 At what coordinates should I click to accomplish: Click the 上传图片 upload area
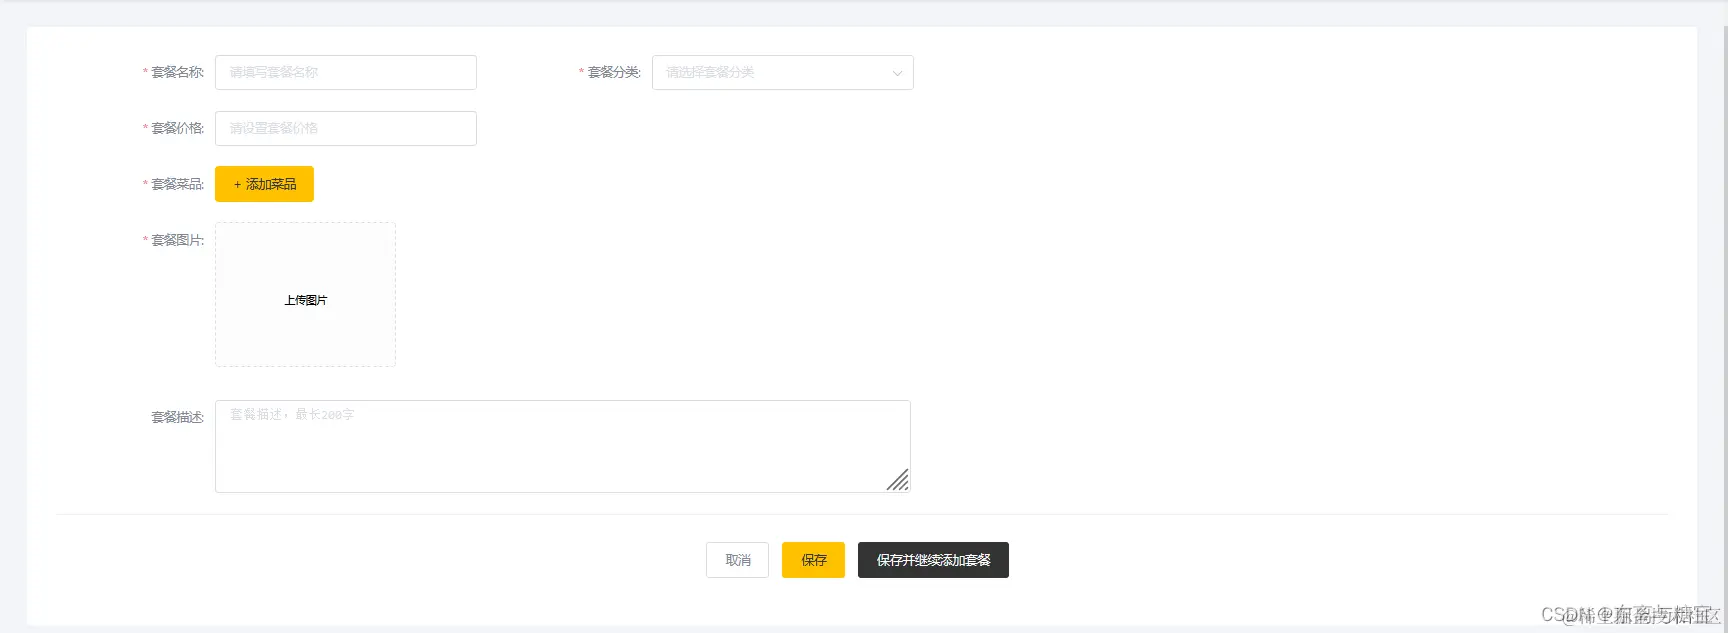[x=305, y=294]
